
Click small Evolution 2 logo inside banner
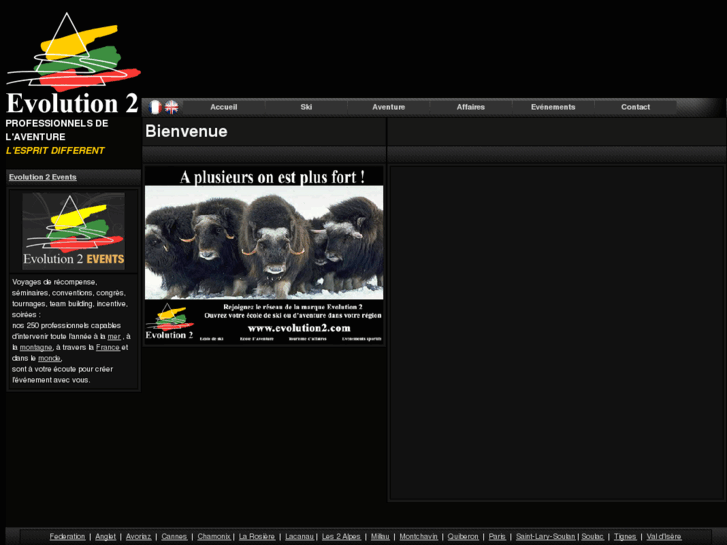[x=169, y=321]
